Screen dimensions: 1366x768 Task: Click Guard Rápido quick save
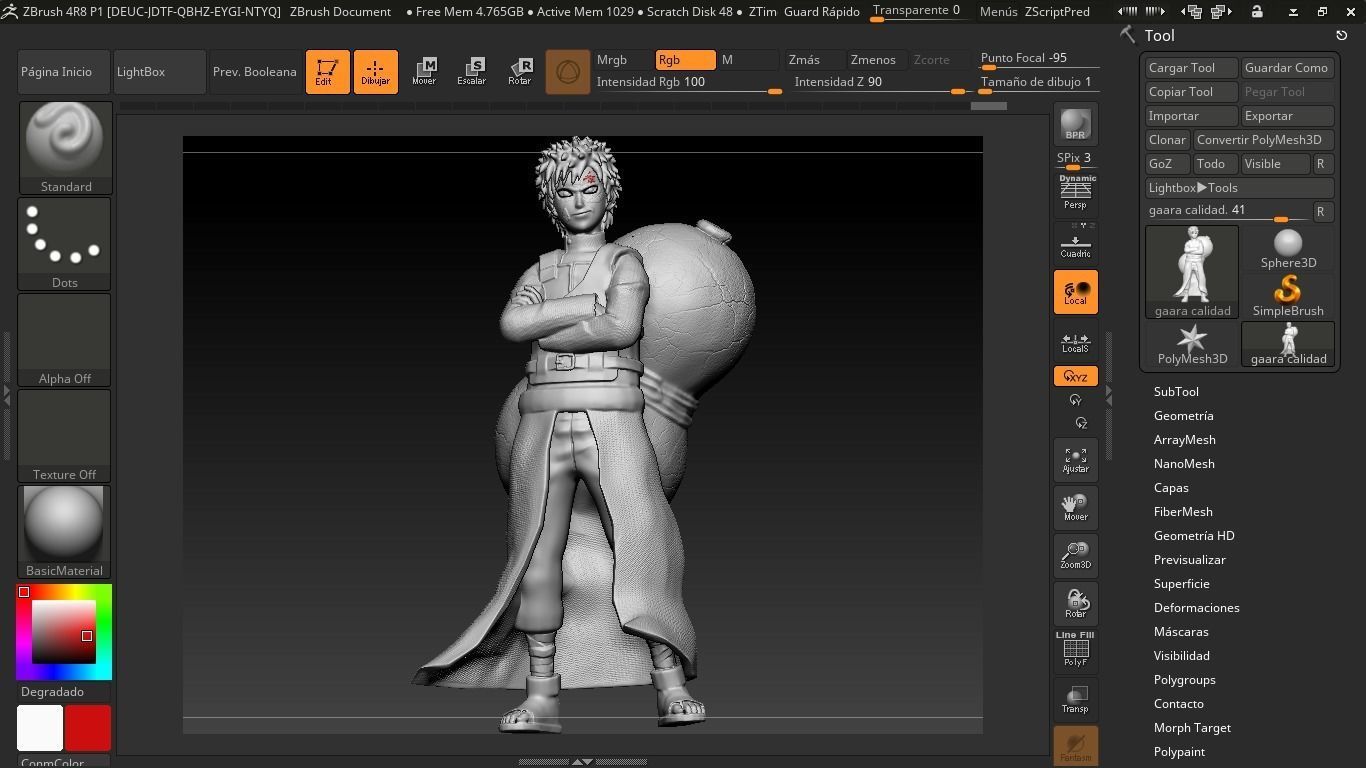tap(822, 12)
